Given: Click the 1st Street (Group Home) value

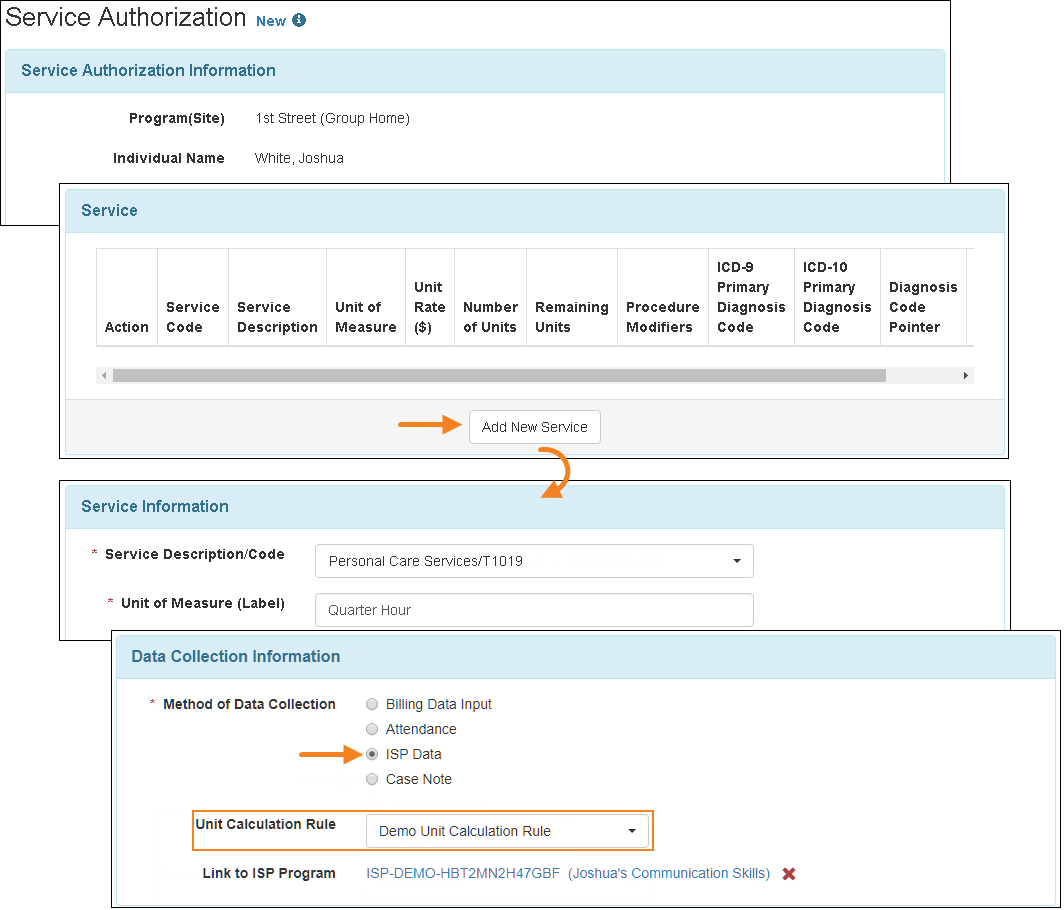Looking at the screenshot, I should [x=332, y=118].
